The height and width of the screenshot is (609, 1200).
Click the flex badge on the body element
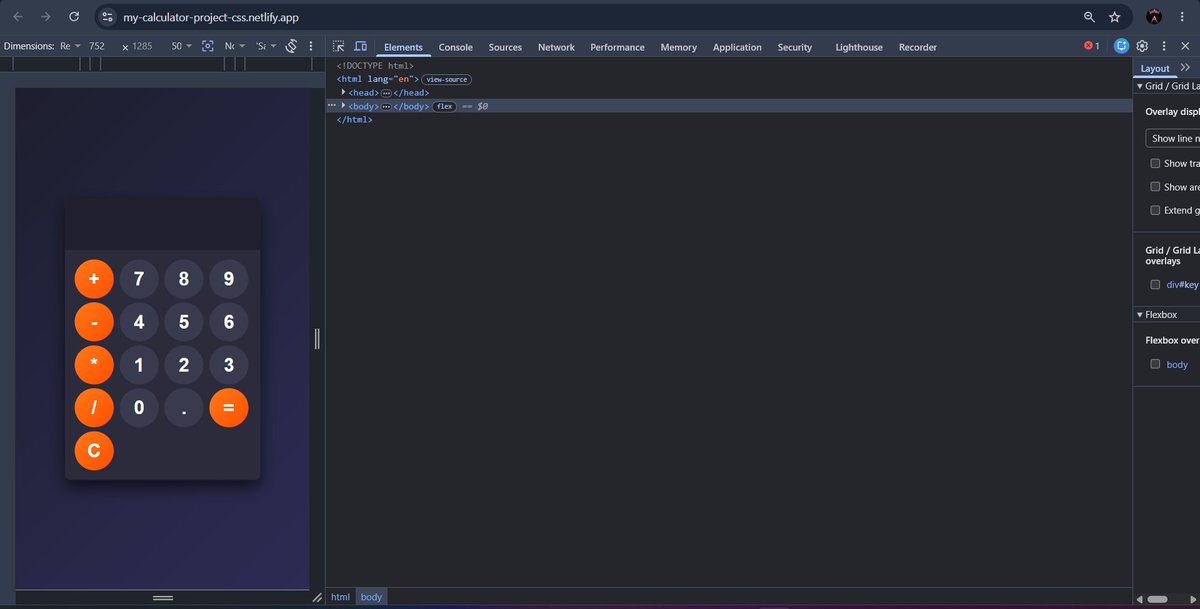[x=444, y=106]
